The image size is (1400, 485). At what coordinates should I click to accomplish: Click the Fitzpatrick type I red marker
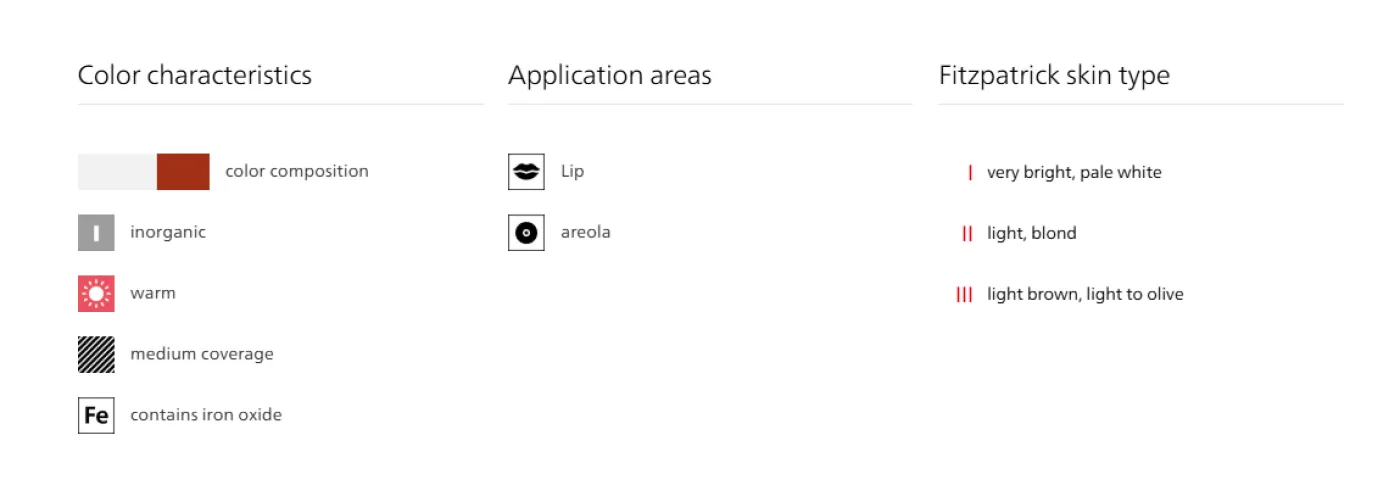[970, 173]
